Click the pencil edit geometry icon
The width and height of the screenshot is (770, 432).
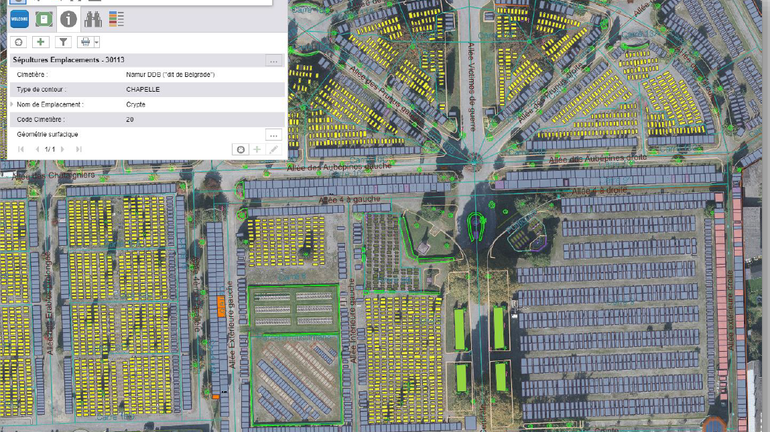pos(273,150)
